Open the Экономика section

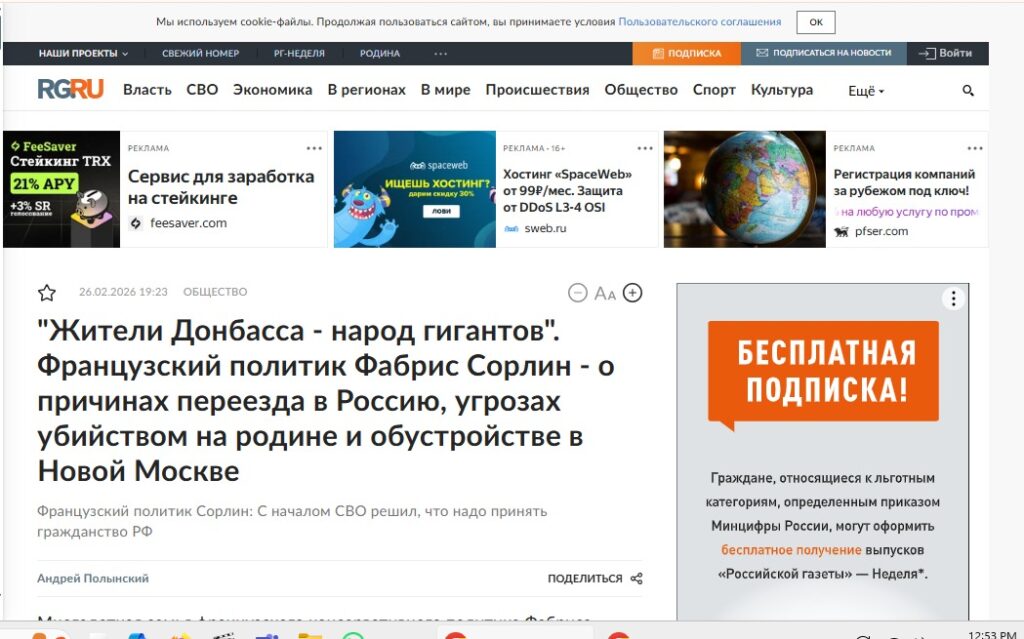tap(272, 90)
